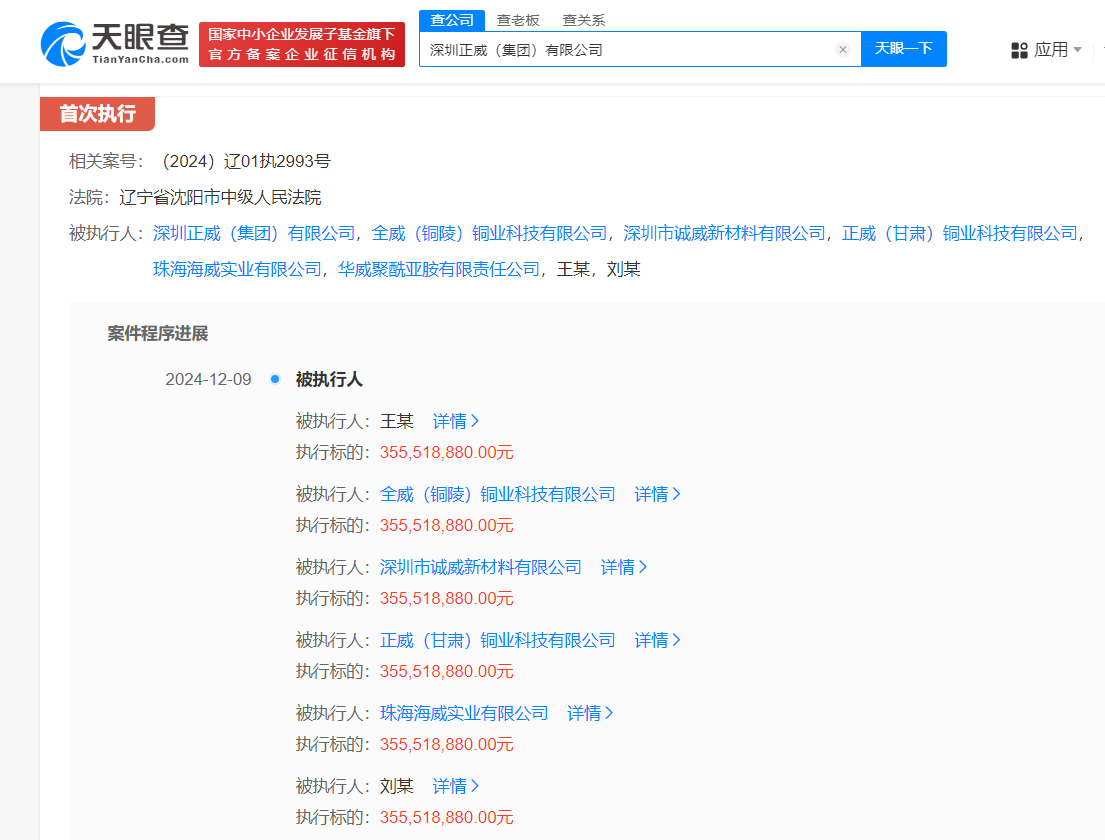1105x840 pixels.
Task: Open 详情 for 正威（甘肃）铜业科技有限公司
Action: (657, 640)
